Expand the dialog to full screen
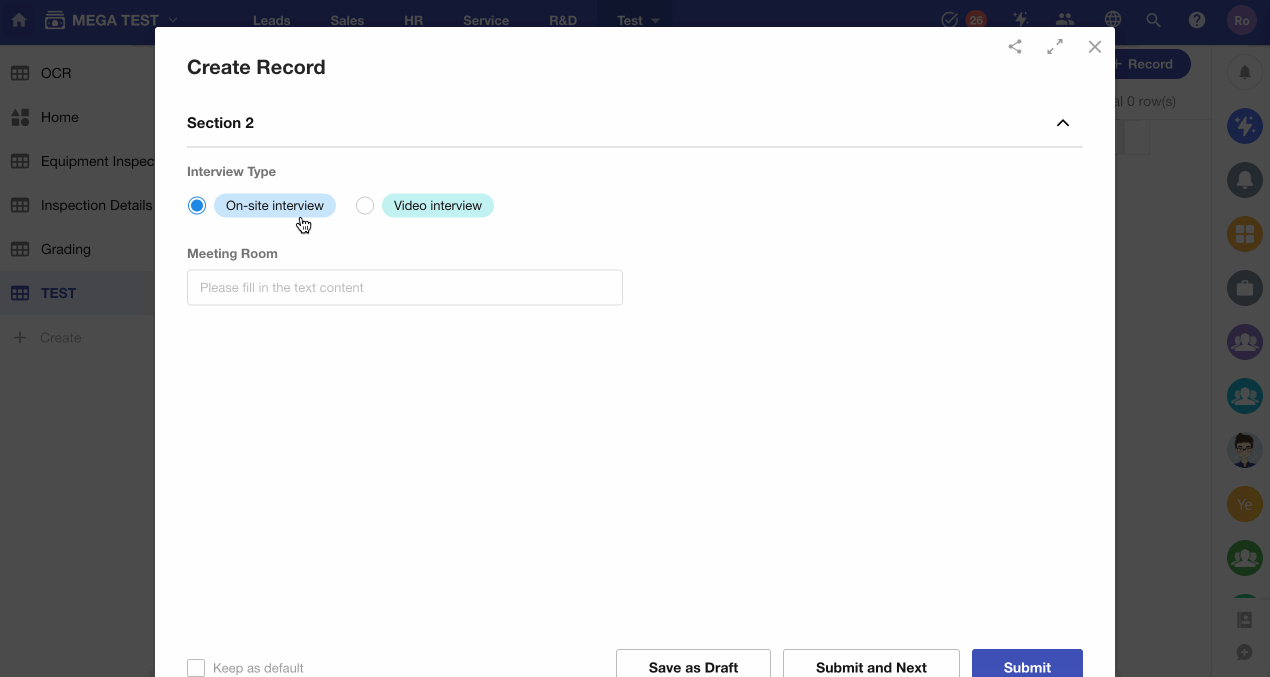The width and height of the screenshot is (1270, 677). [1055, 47]
